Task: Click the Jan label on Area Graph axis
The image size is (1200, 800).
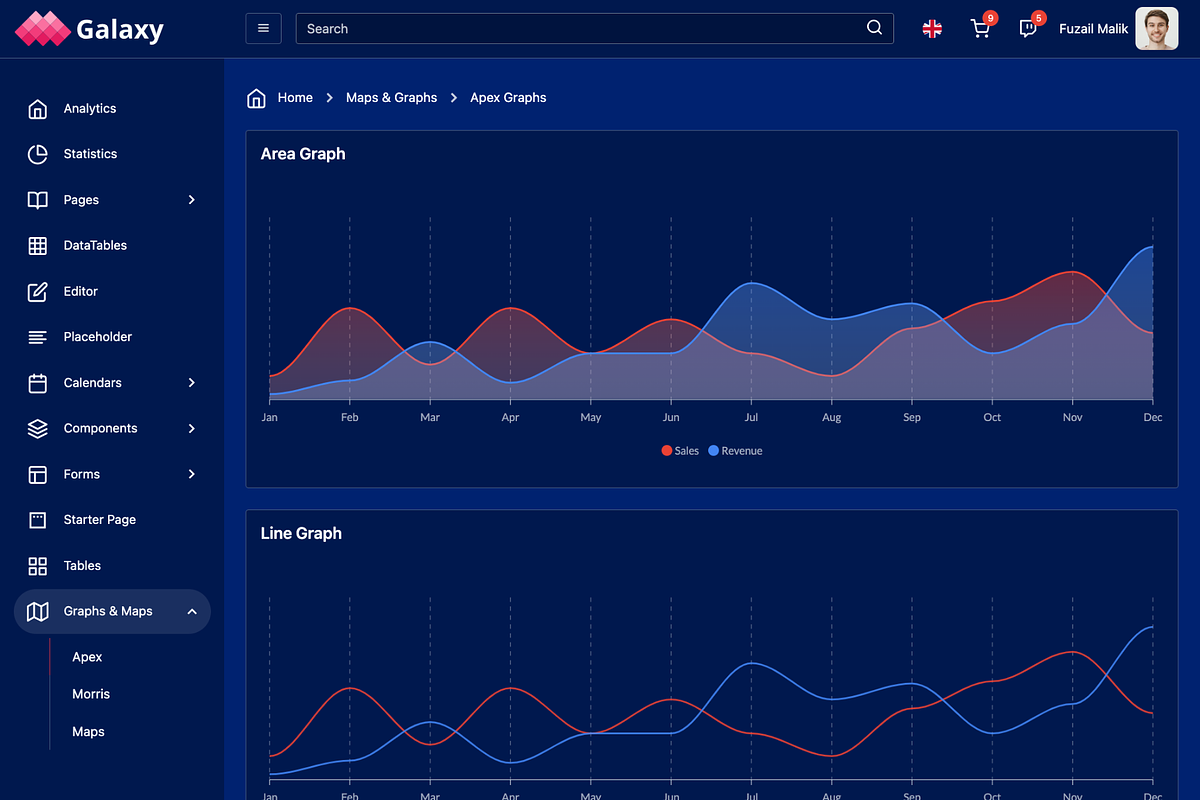Action: pyautogui.click(x=269, y=417)
